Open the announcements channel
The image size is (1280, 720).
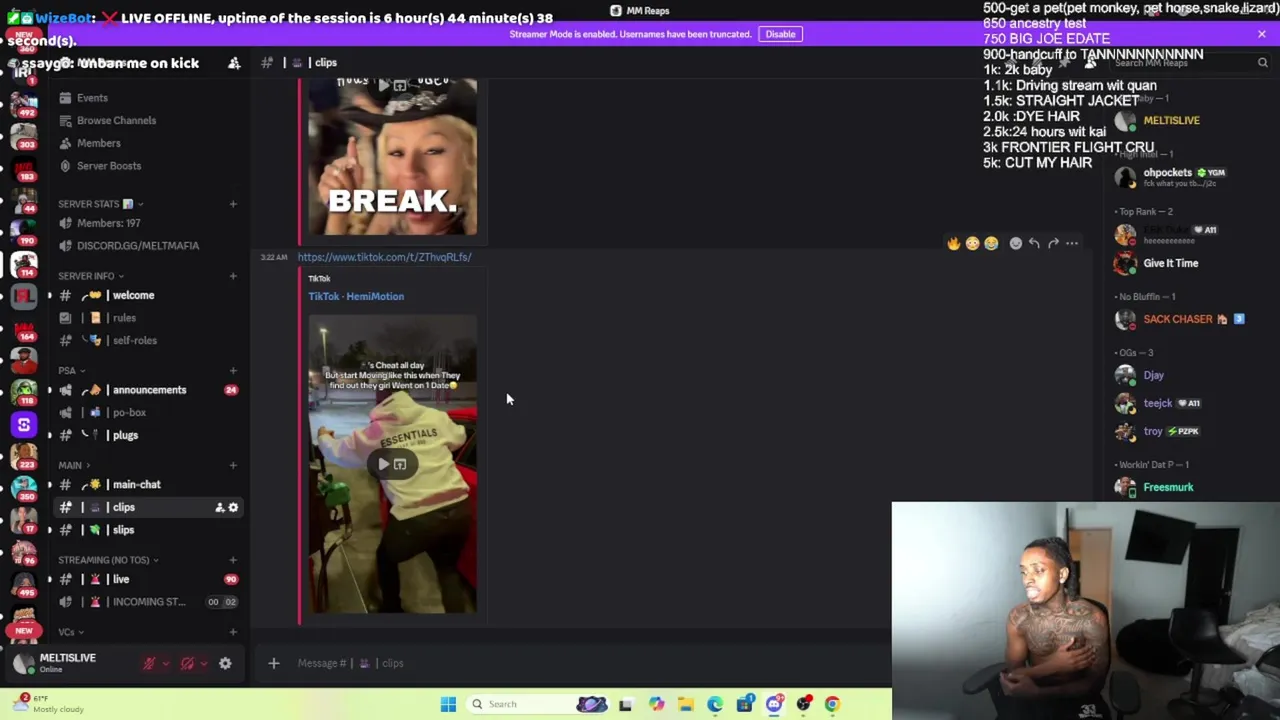147,390
